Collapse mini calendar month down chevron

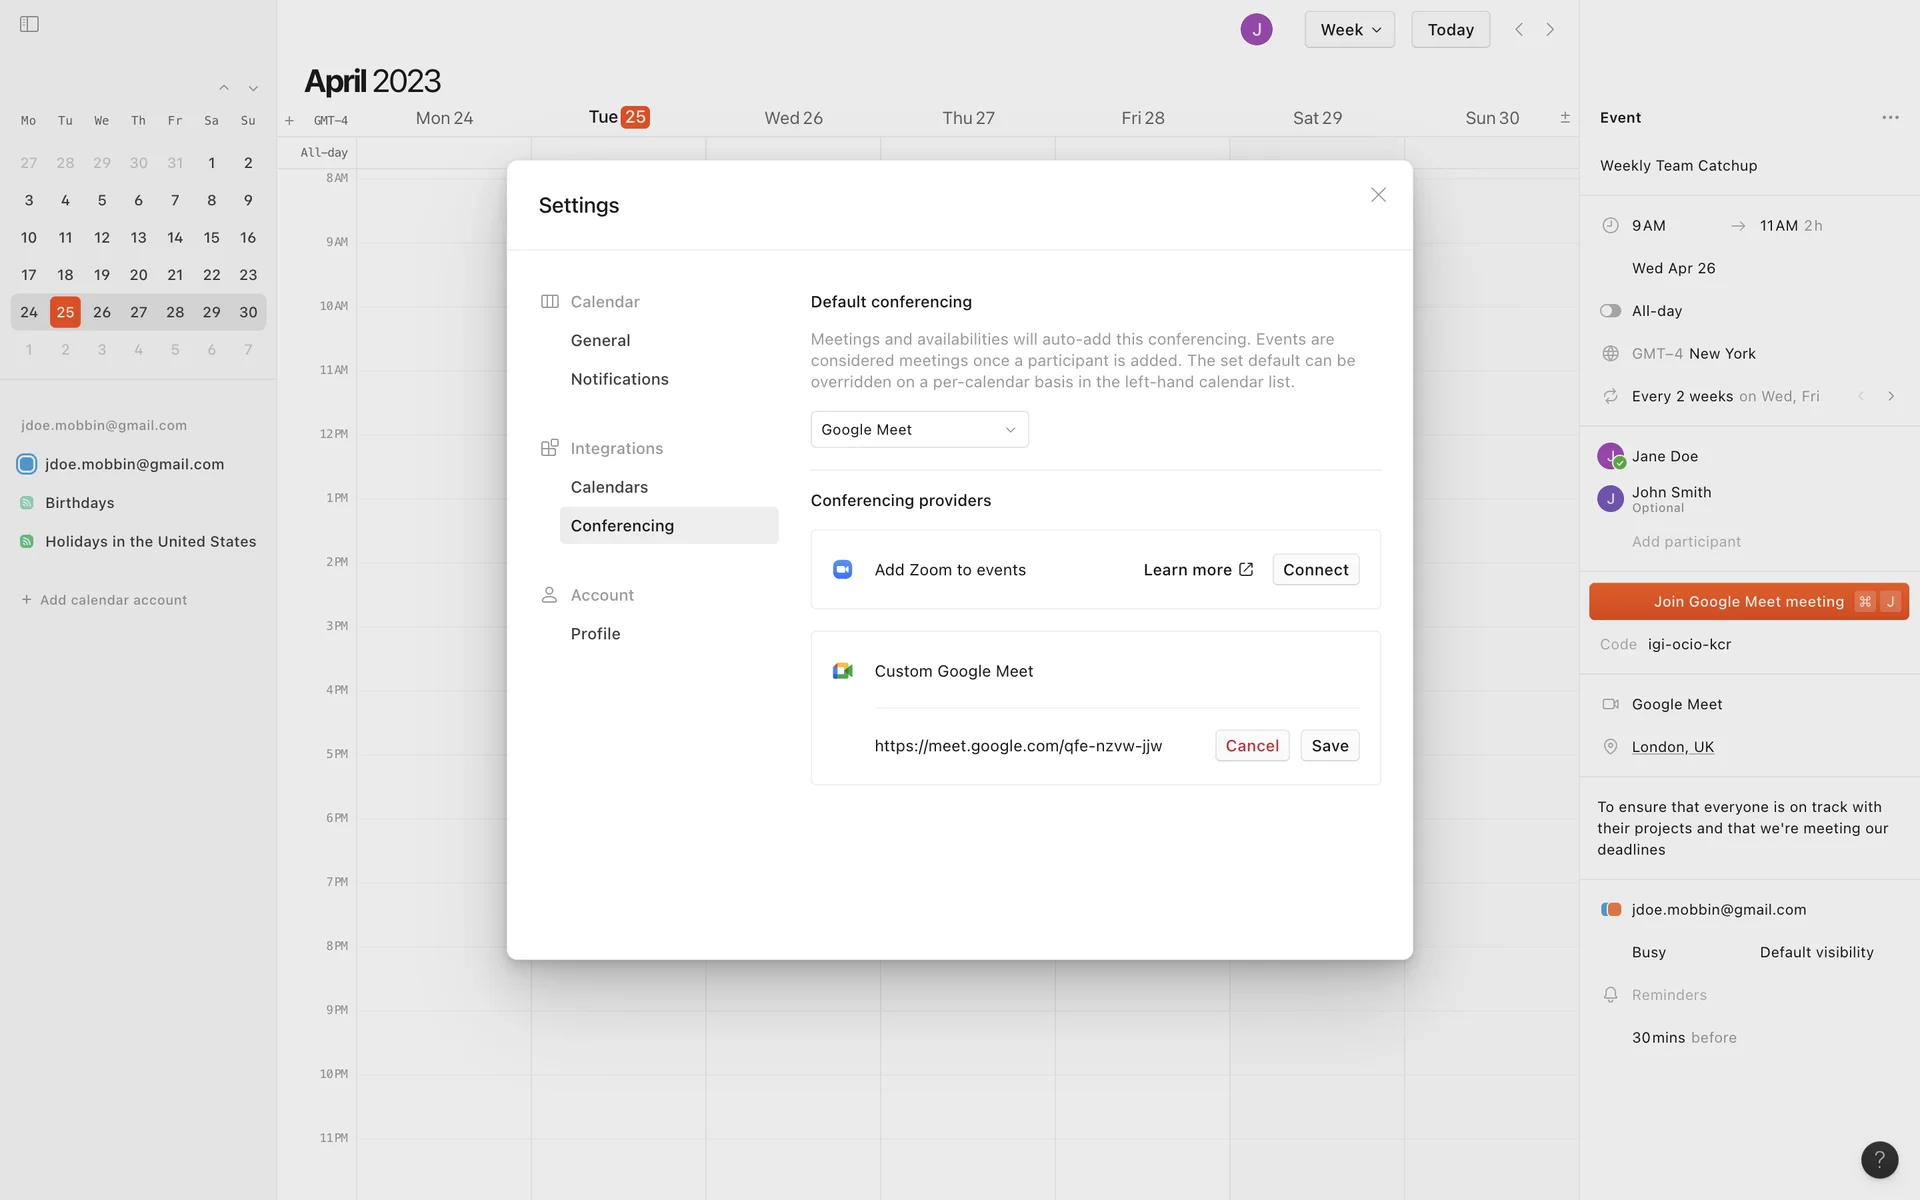coord(253,89)
